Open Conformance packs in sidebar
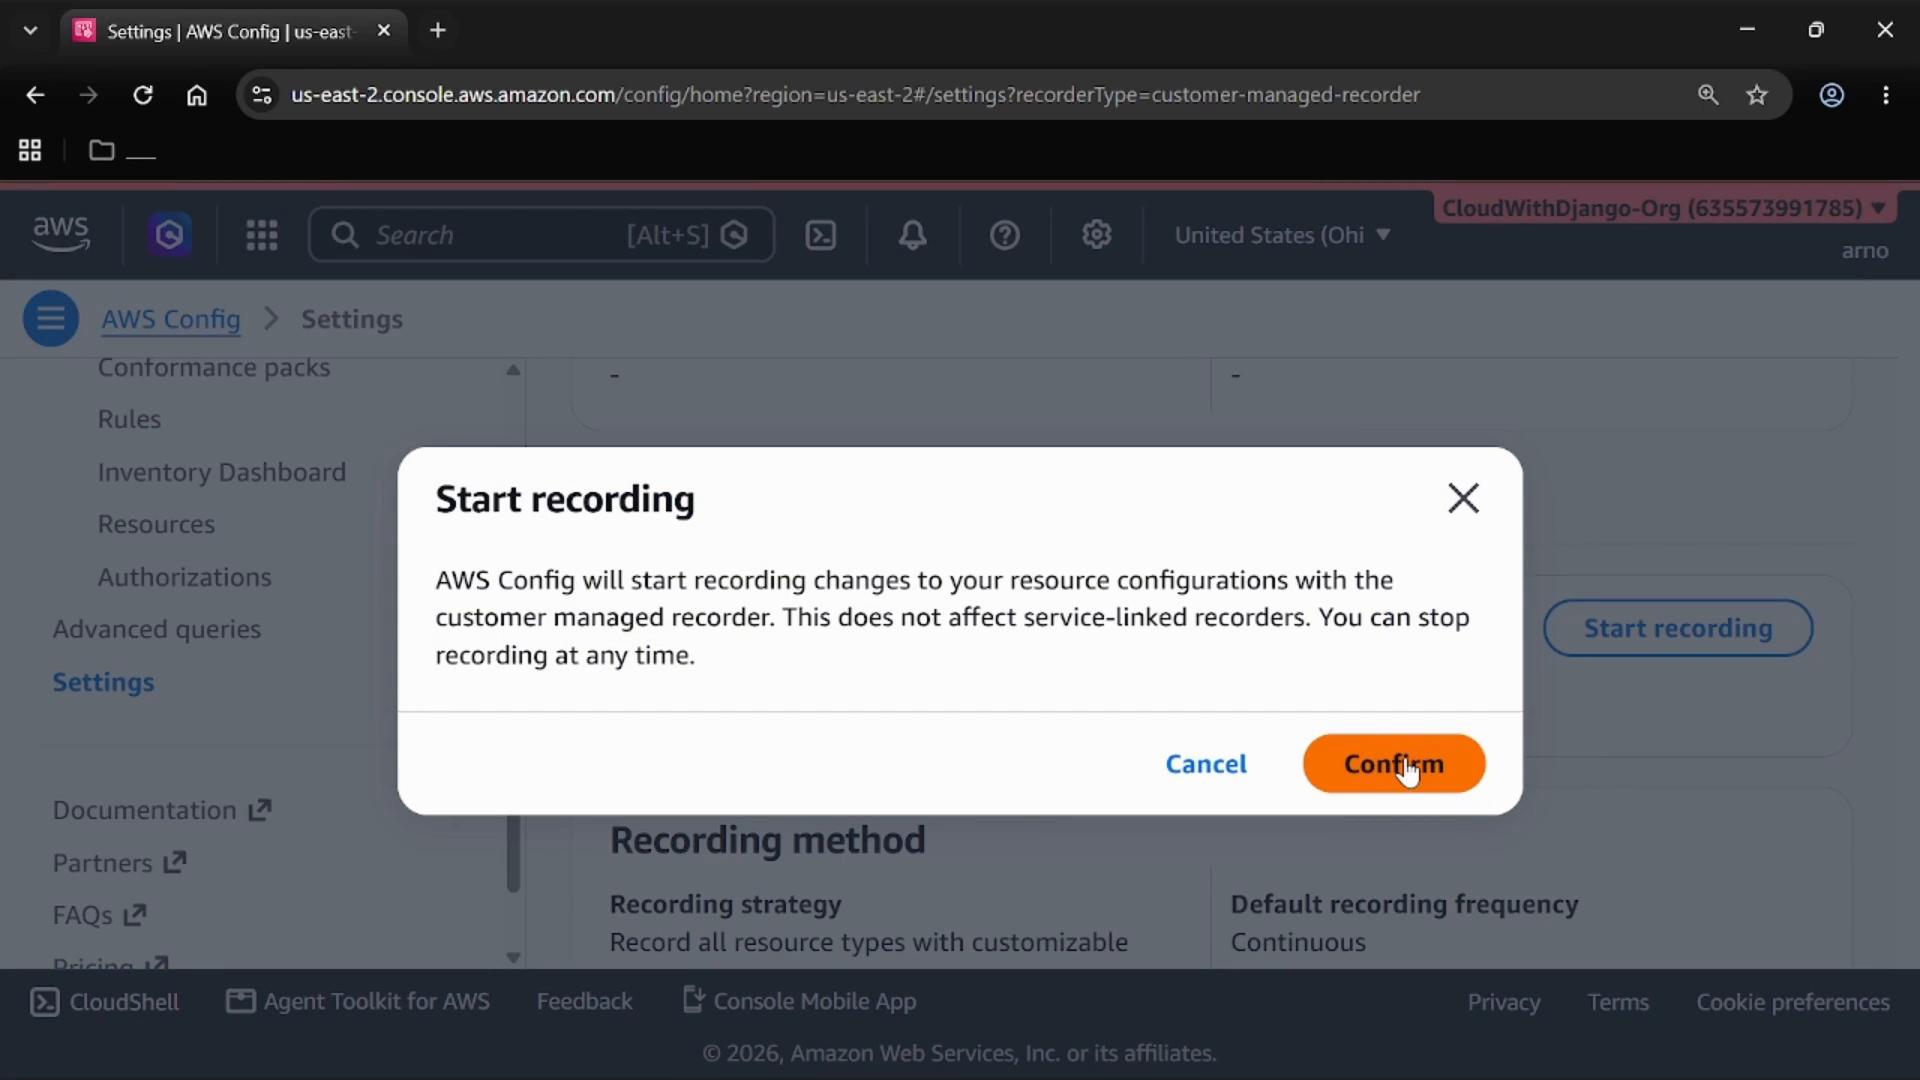1920x1080 pixels. point(214,368)
